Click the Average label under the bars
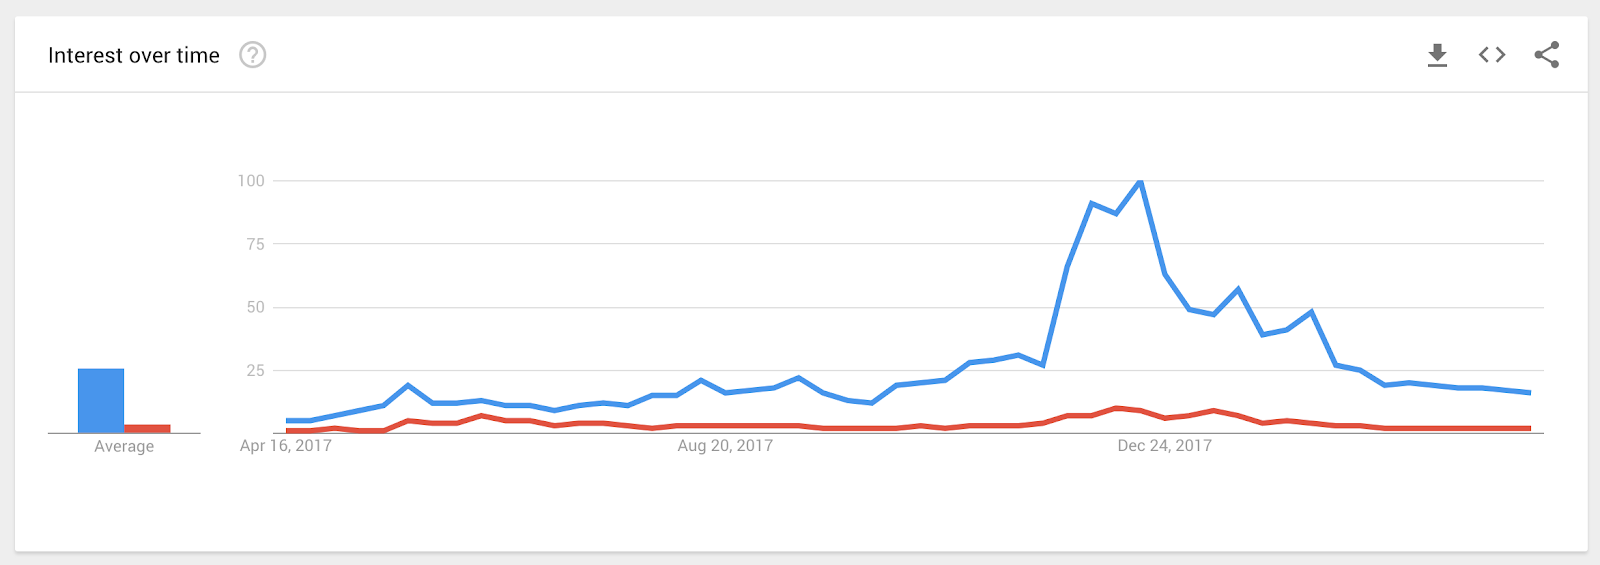 tap(124, 447)
